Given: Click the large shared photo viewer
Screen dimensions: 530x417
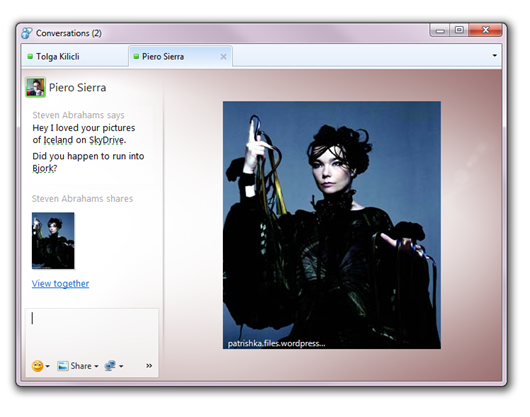Looking at the screenshot, I should (x=332, y=225).
